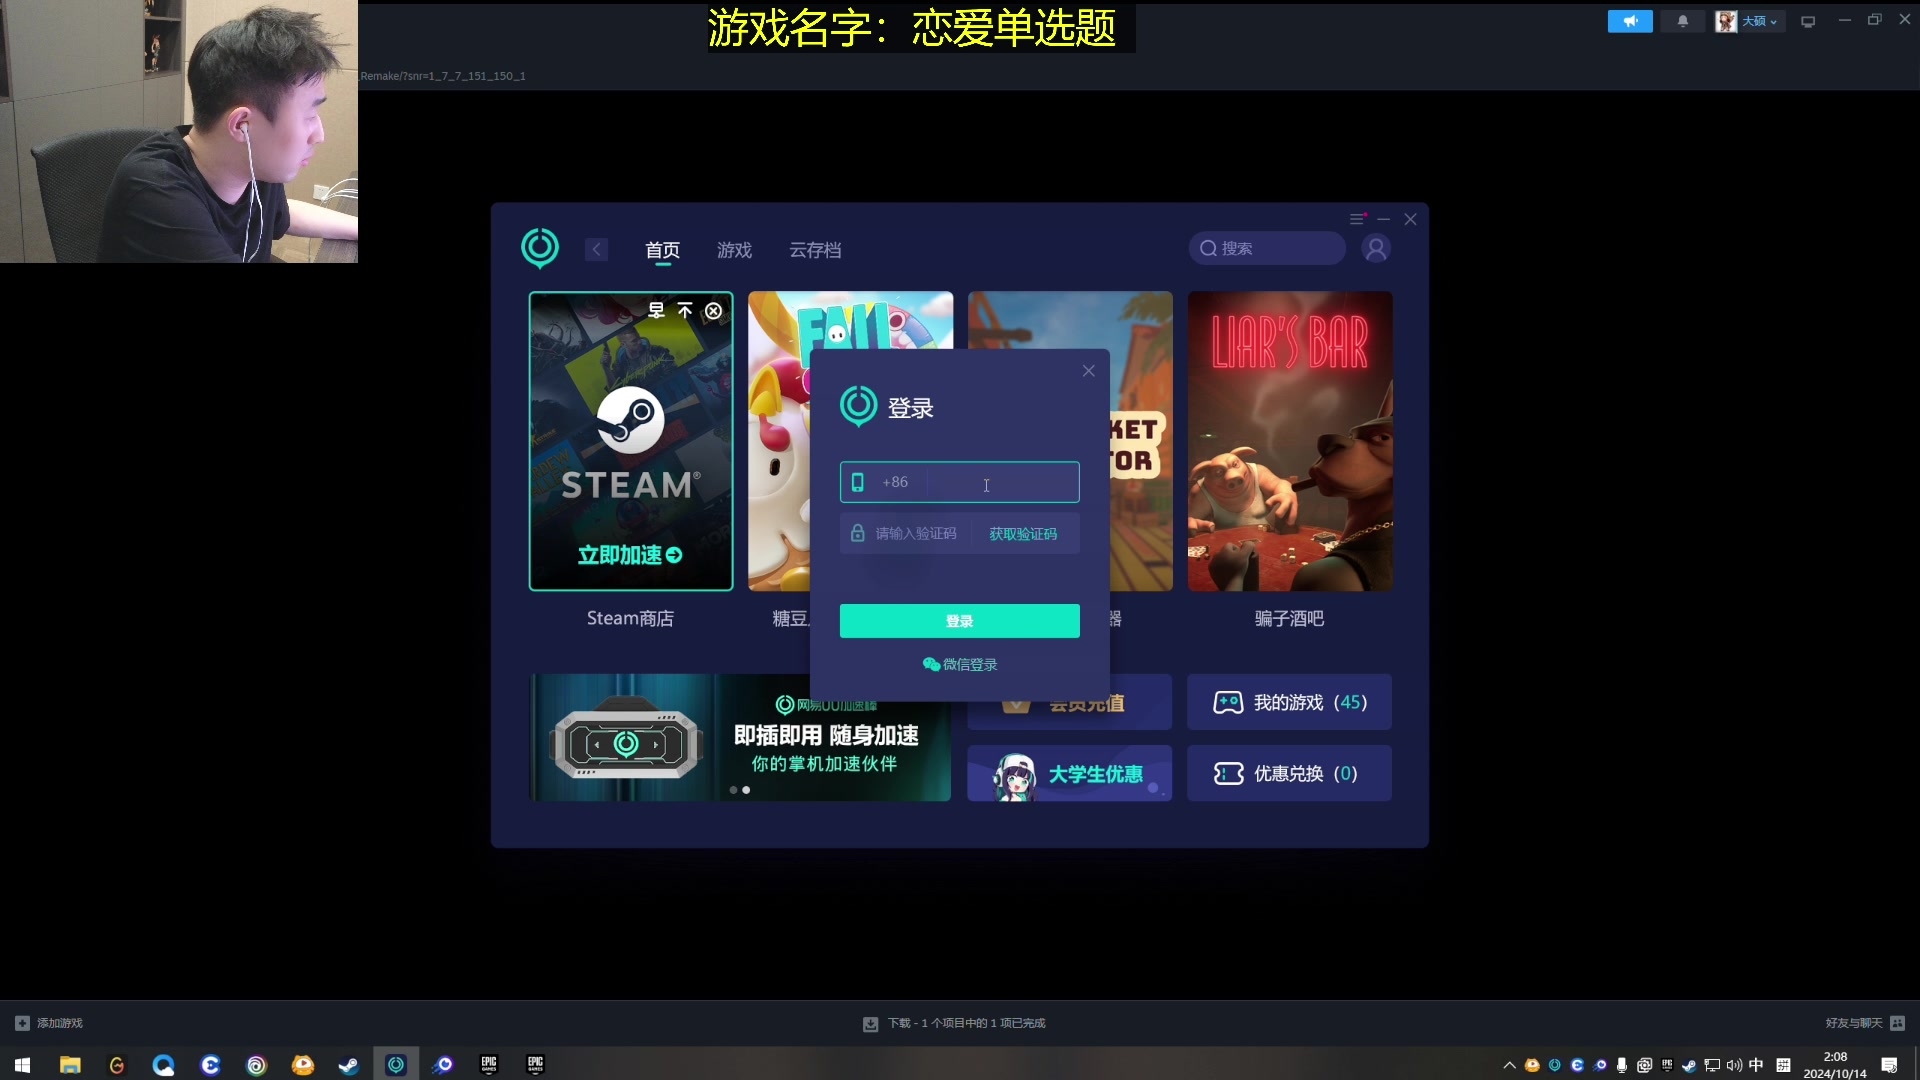Select the first banner carousel dot
Screen dimensions: 1920x1080
point(733,790)
